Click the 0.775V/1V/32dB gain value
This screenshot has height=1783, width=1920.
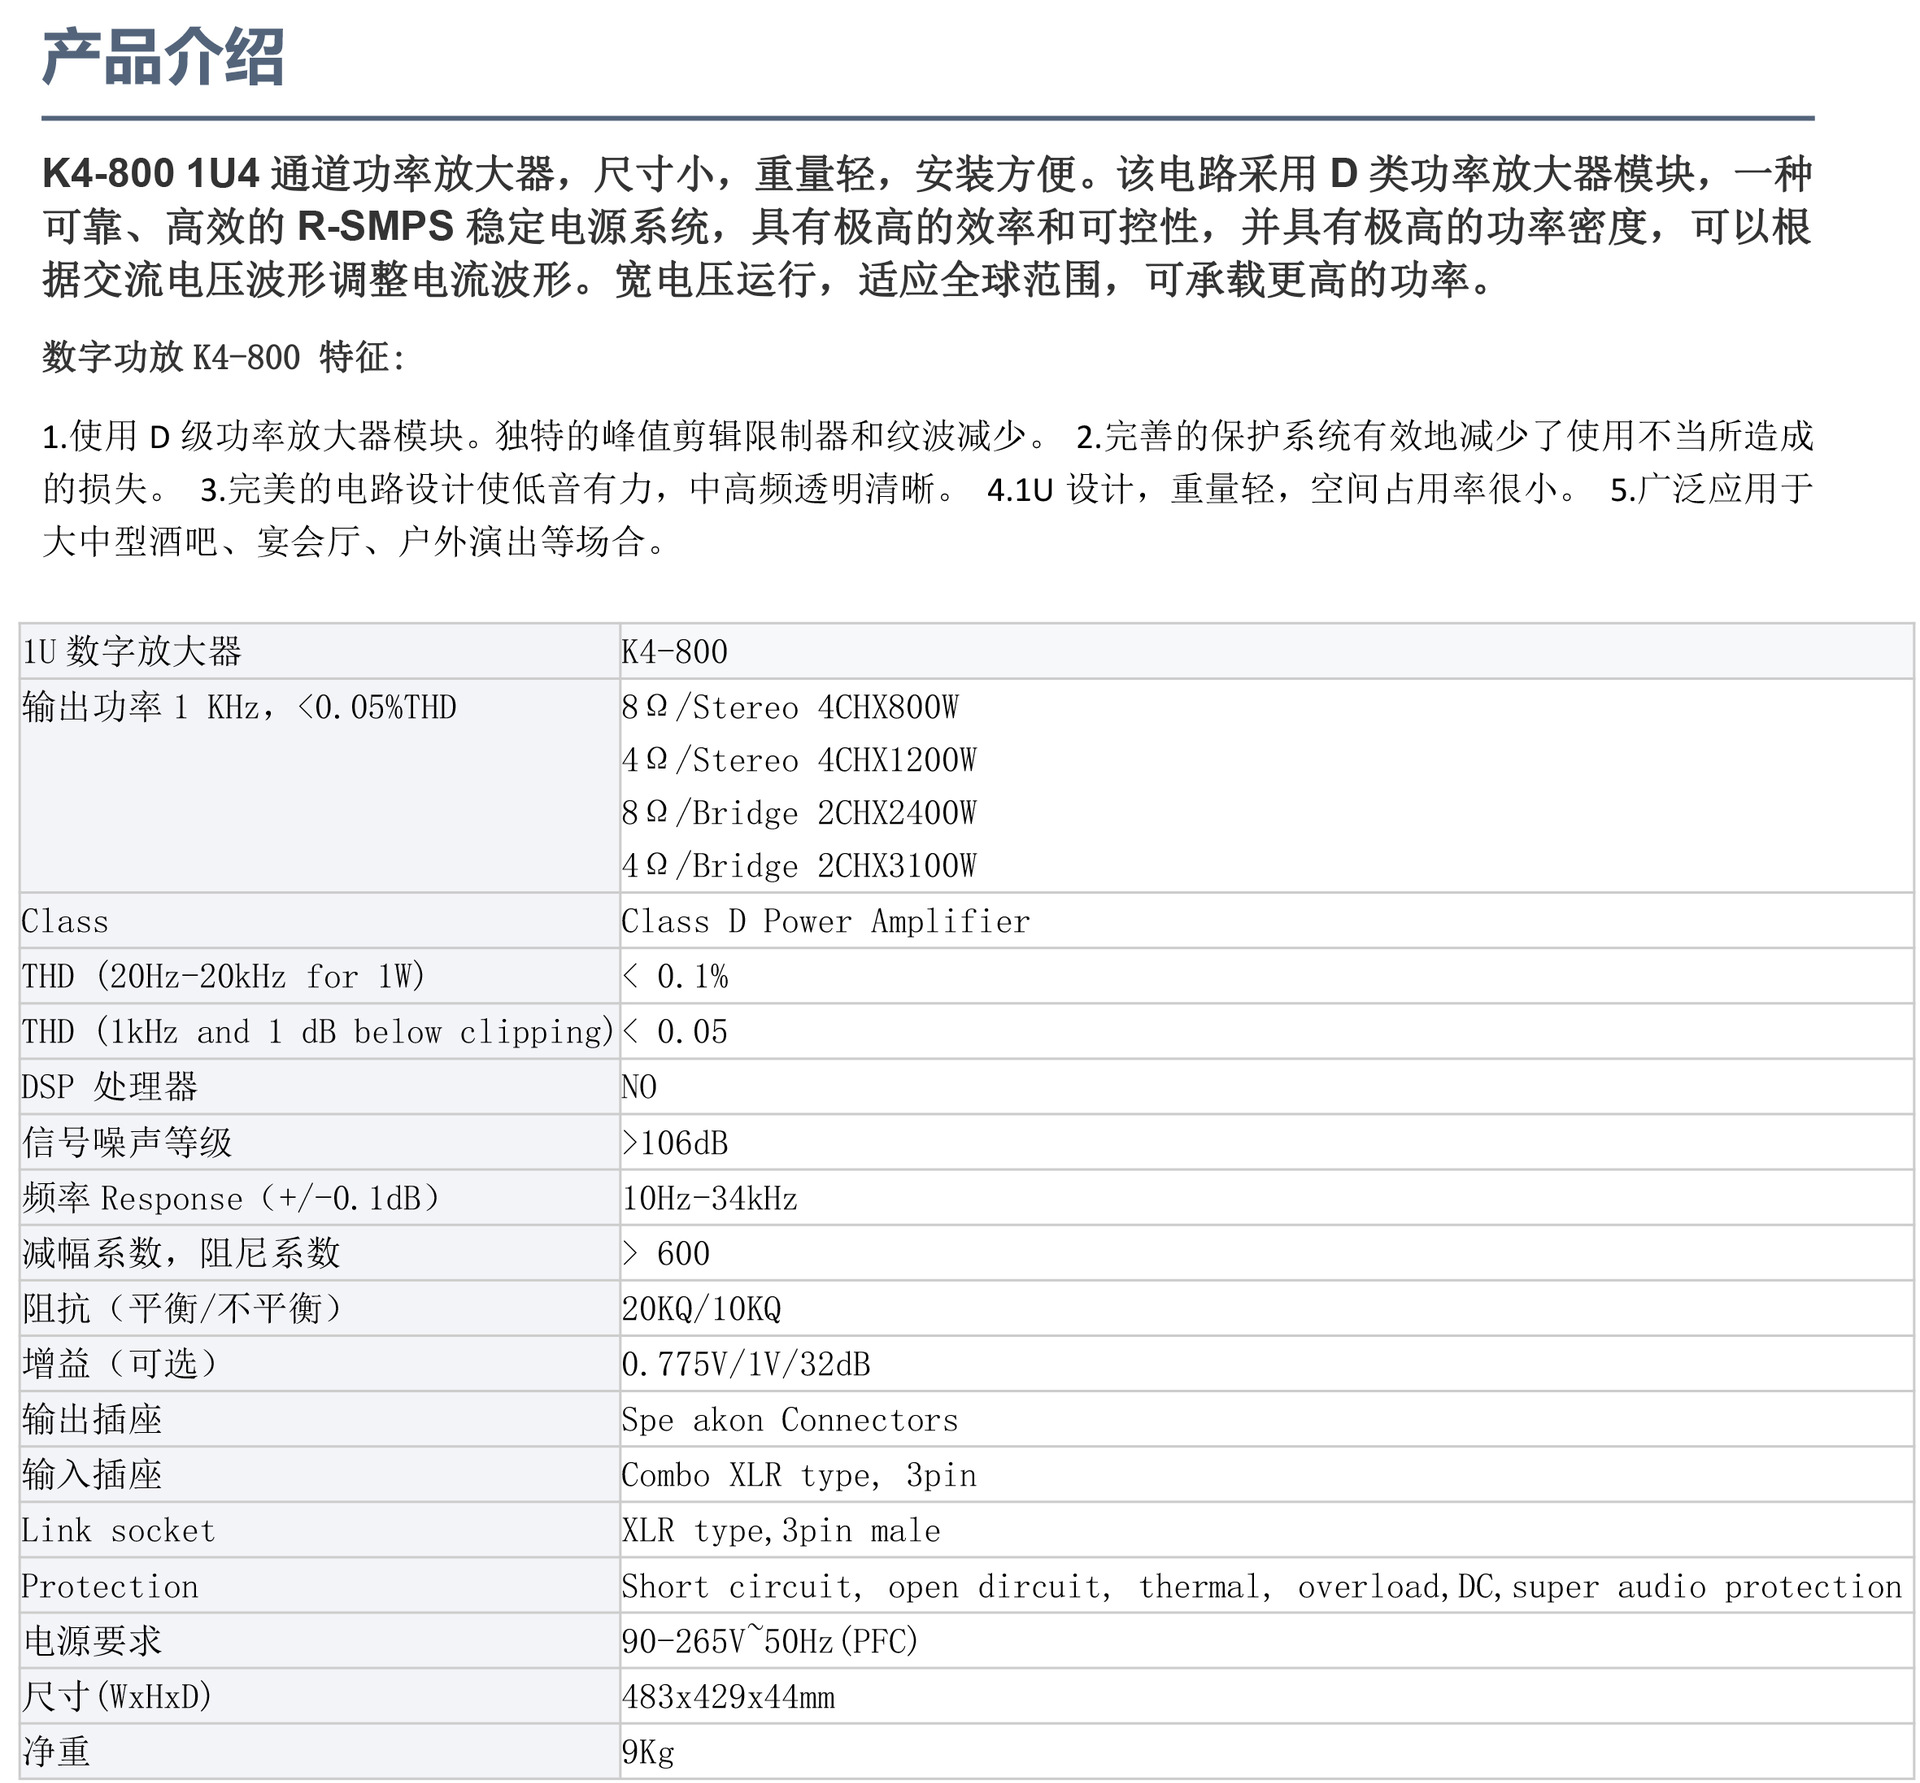coord(746,1364)
